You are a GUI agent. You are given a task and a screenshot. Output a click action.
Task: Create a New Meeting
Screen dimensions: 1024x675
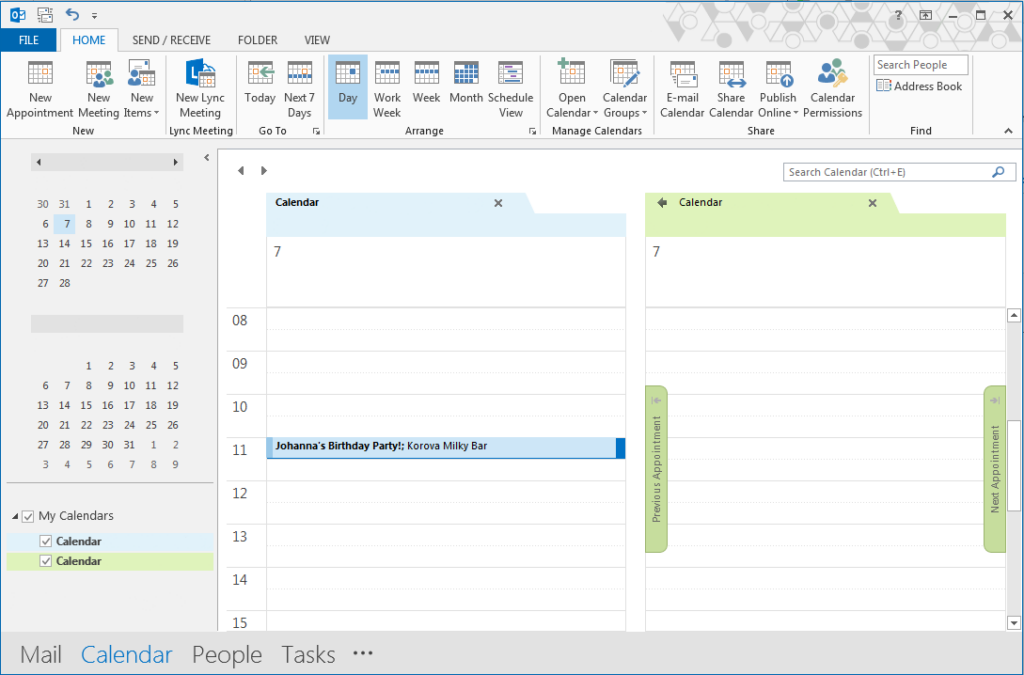coord(98,88)
